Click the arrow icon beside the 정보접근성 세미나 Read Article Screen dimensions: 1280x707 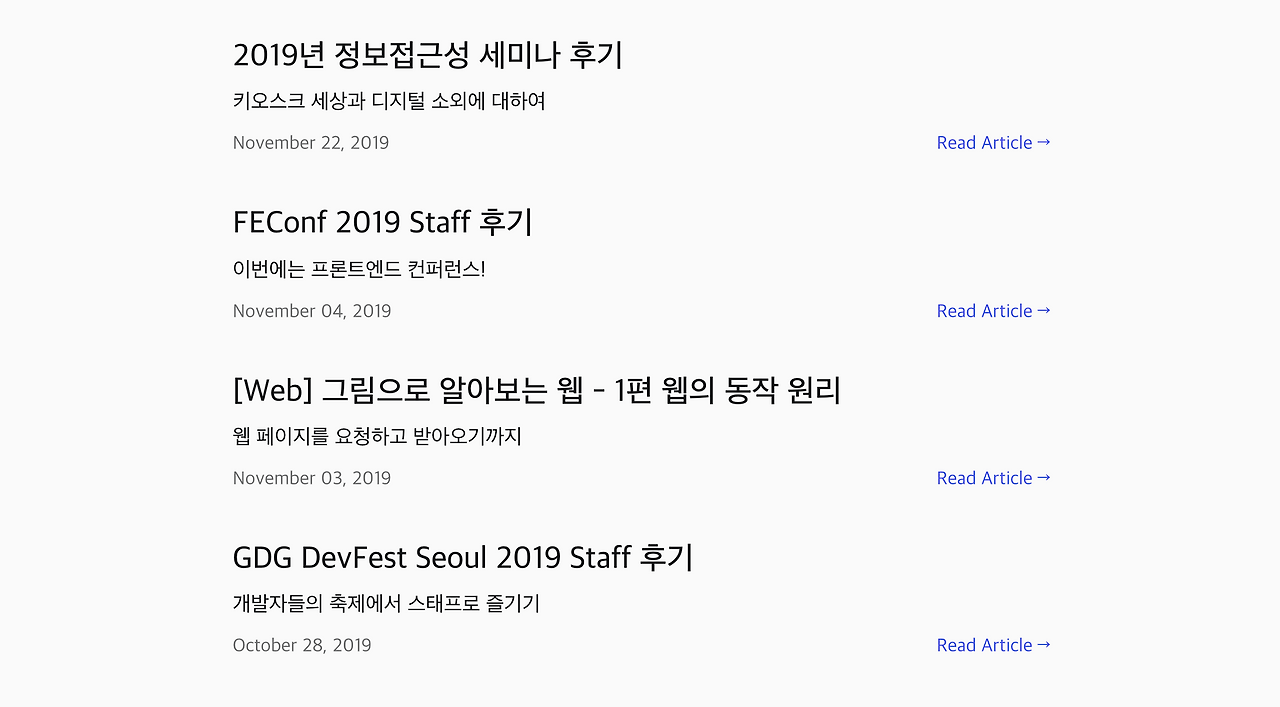(x=1044, y=143)
